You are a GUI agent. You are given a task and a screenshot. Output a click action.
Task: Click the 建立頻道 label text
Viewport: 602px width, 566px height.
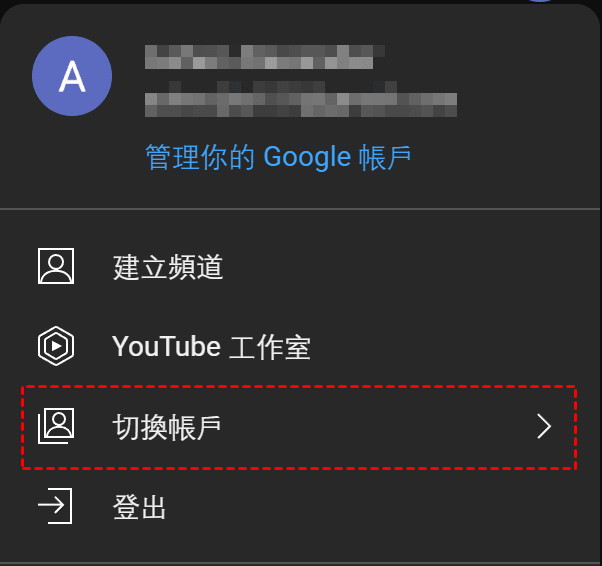point(168,267)
